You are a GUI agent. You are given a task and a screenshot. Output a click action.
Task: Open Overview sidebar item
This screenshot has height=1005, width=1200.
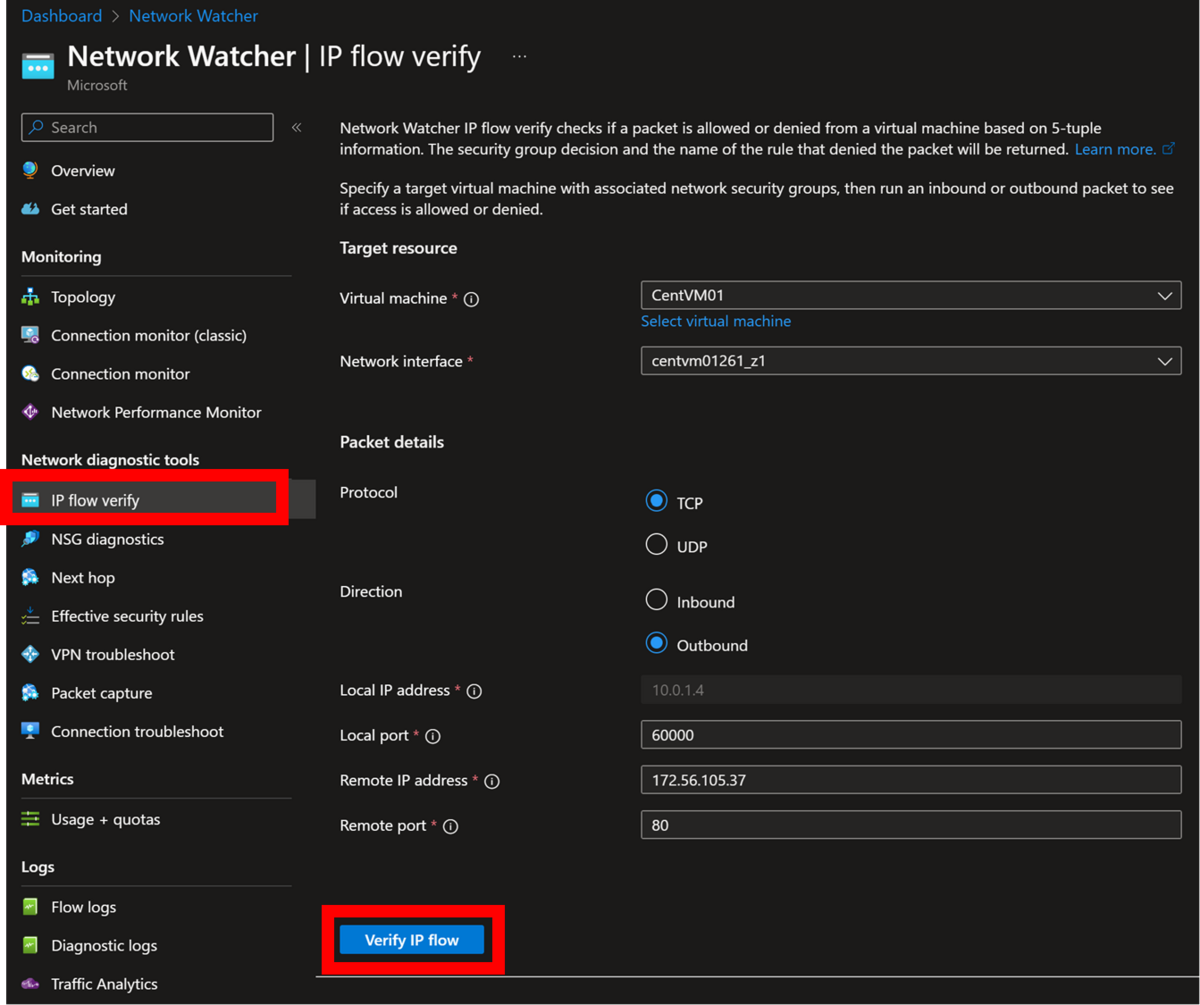click(83, 170)
